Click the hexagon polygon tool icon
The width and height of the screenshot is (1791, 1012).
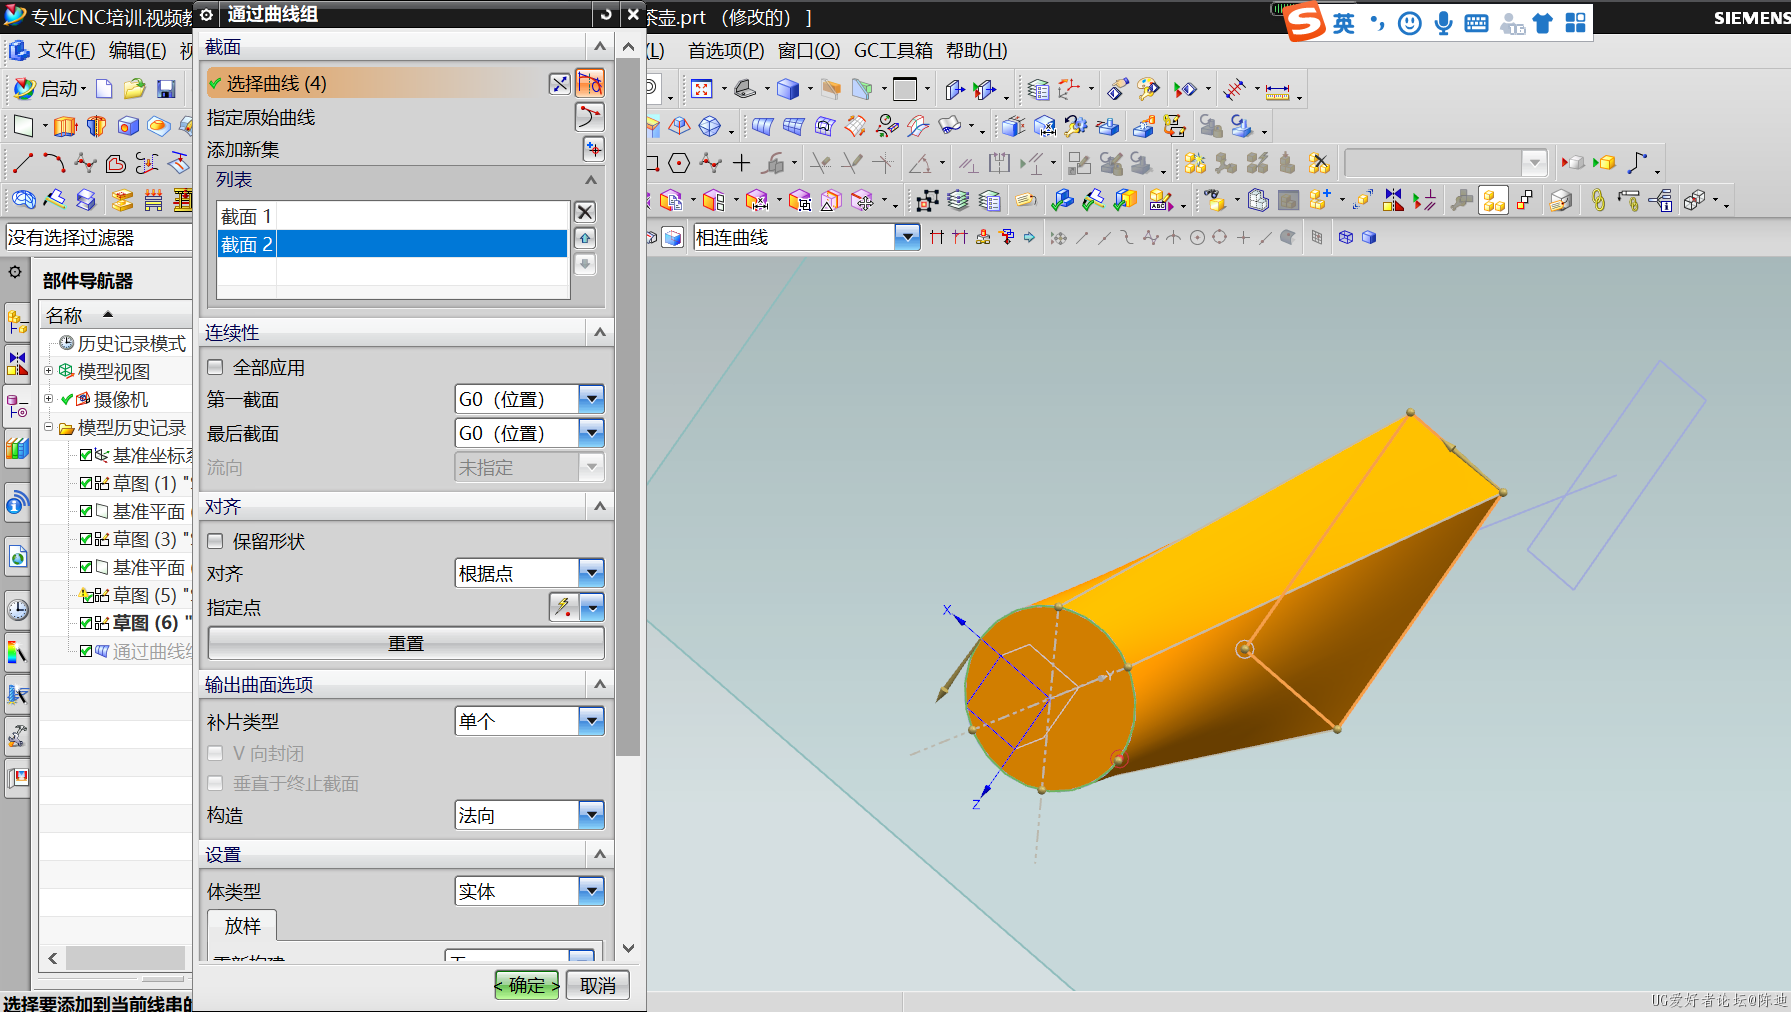[679, 163]
